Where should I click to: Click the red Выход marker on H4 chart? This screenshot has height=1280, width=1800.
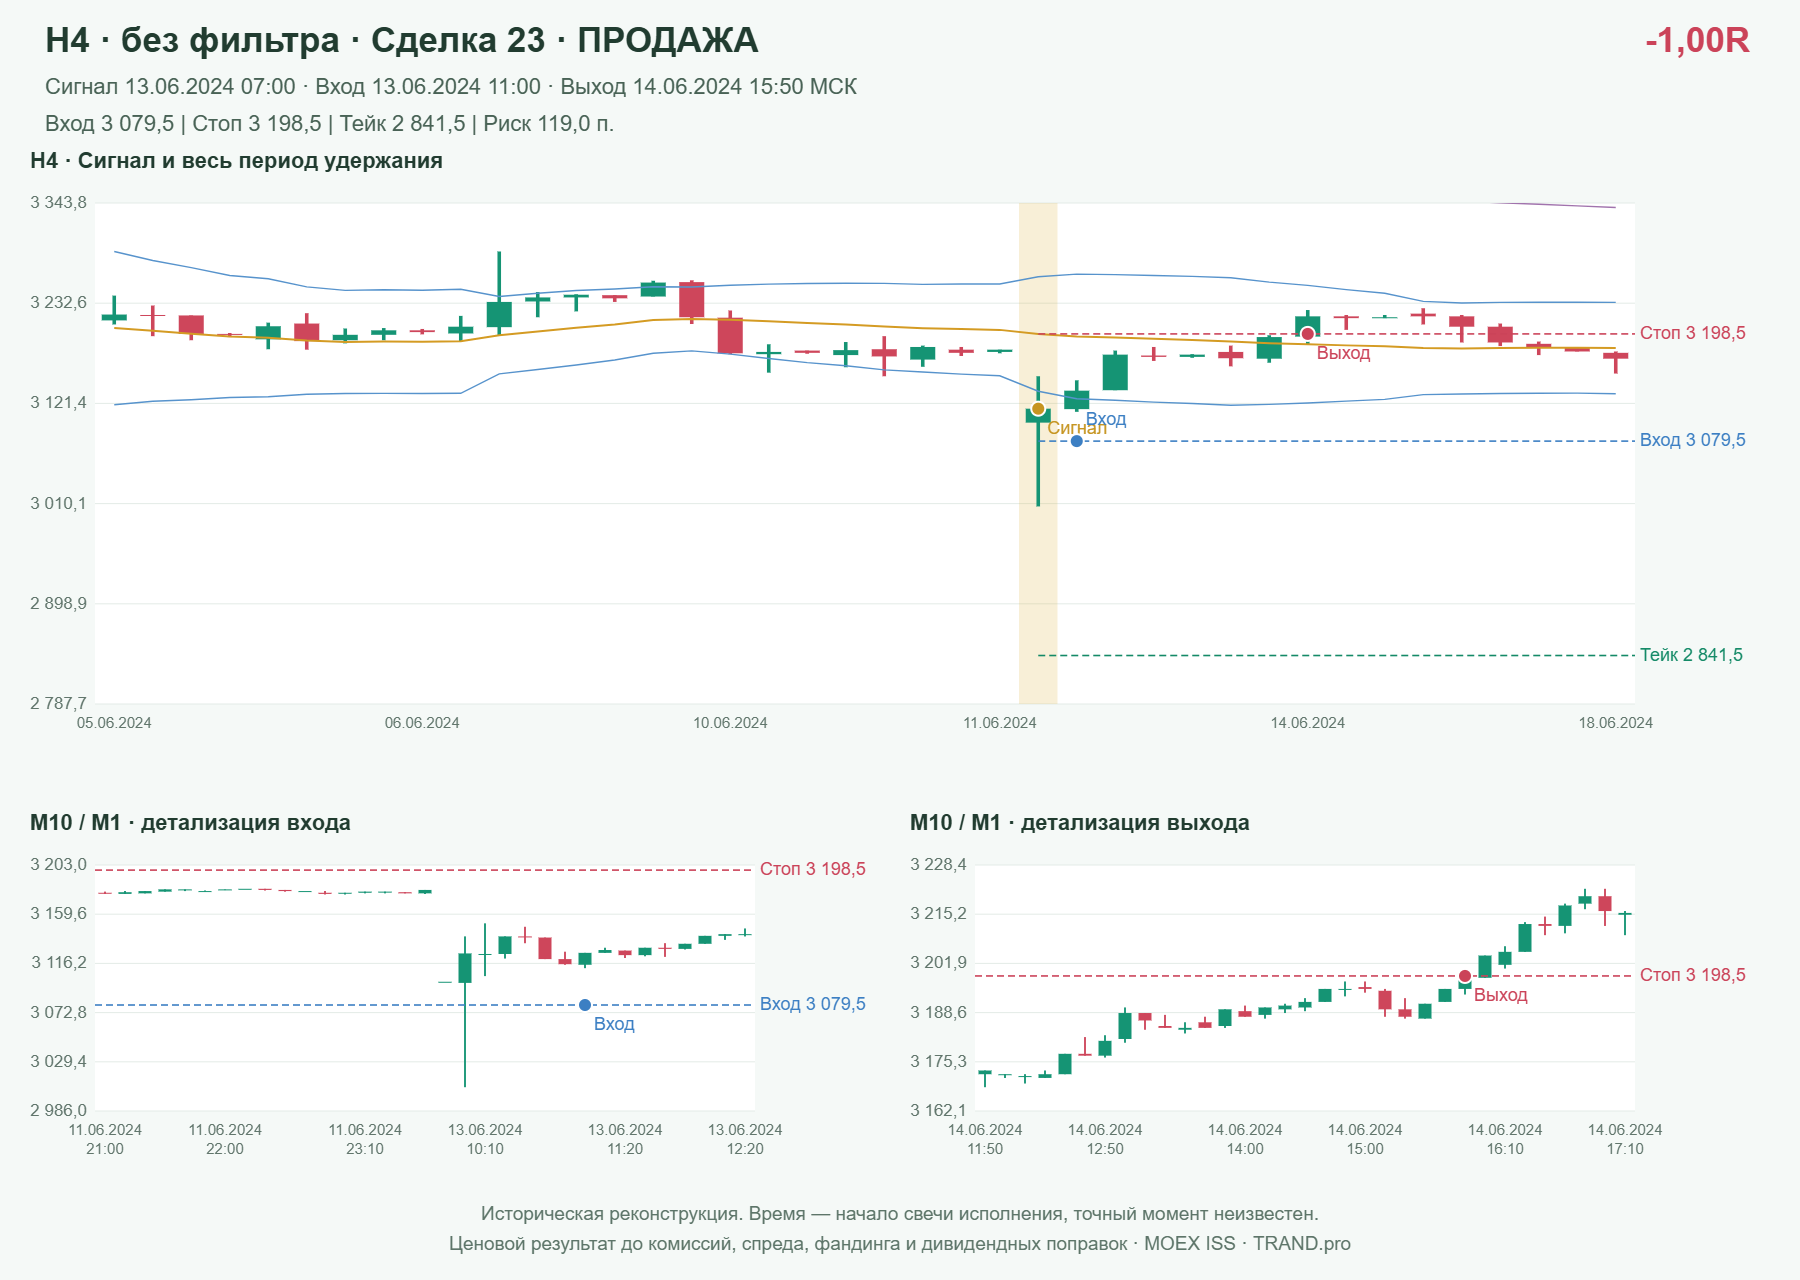(1307, 334)
